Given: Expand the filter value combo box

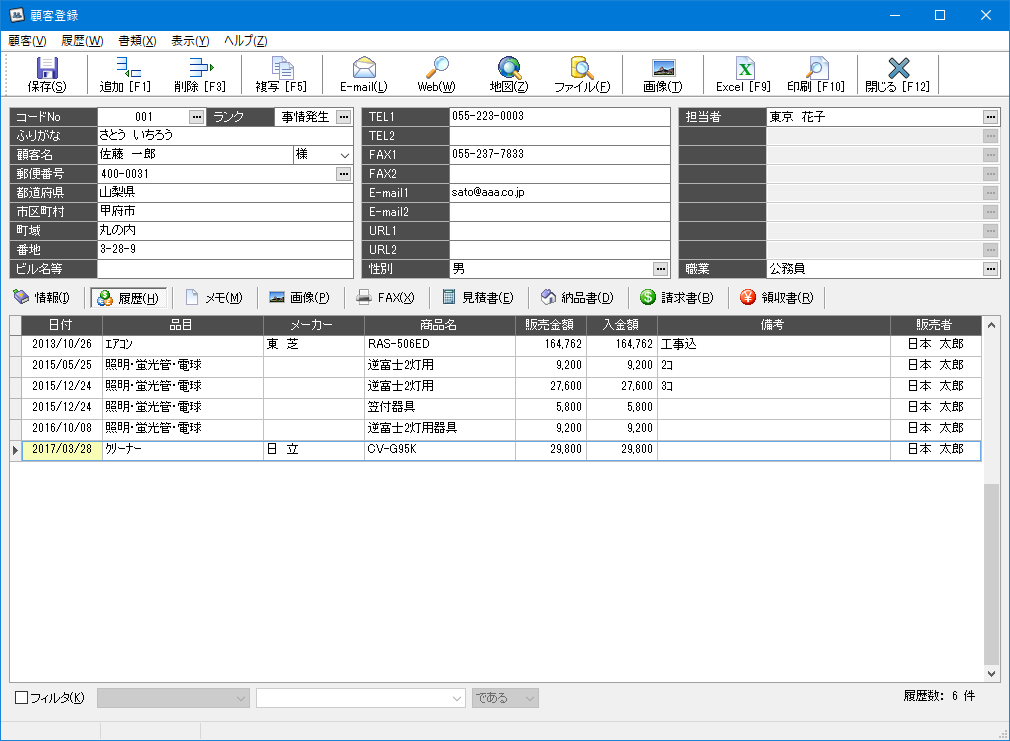Looking at the screenshot, I should [x=457, y=698].
